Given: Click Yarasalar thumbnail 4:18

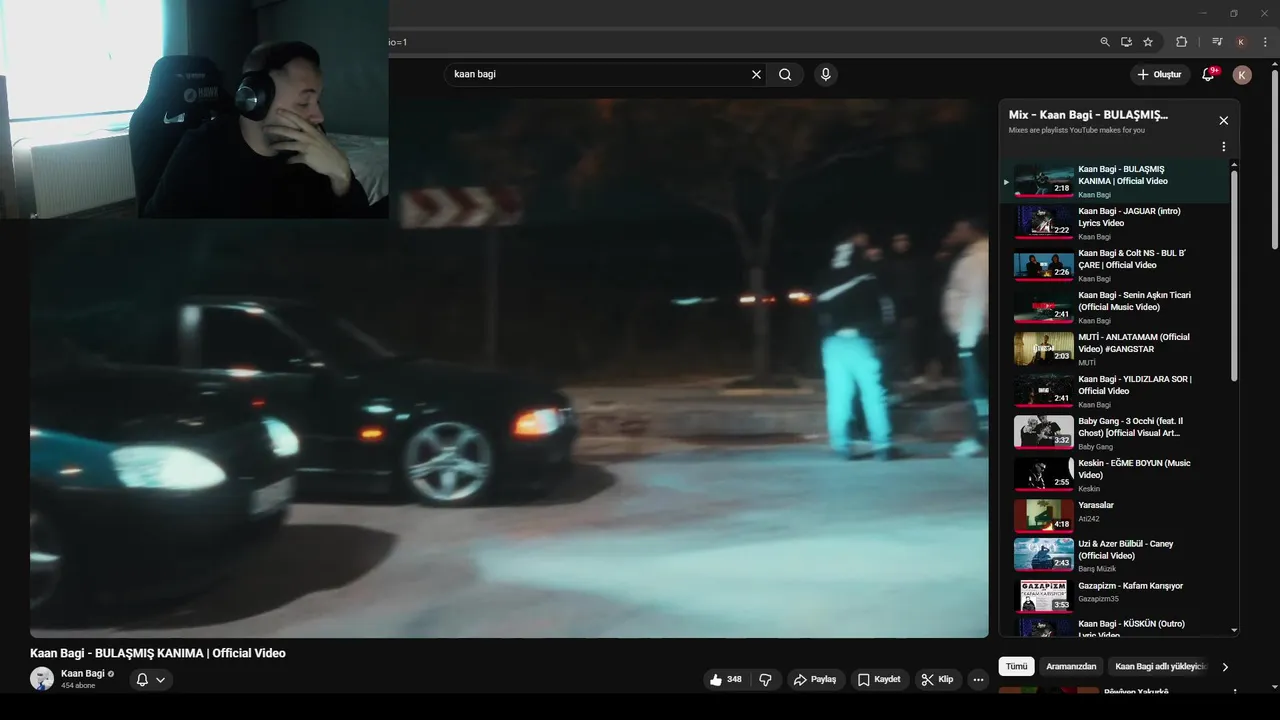Looking at the screenshot, I should (x=1043, y=516).
